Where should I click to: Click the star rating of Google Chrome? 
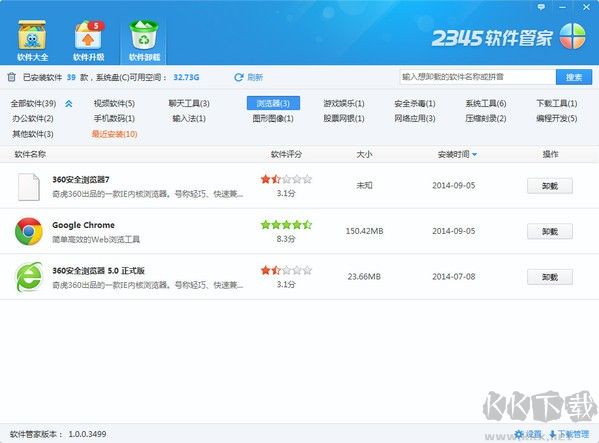(286, 225)
